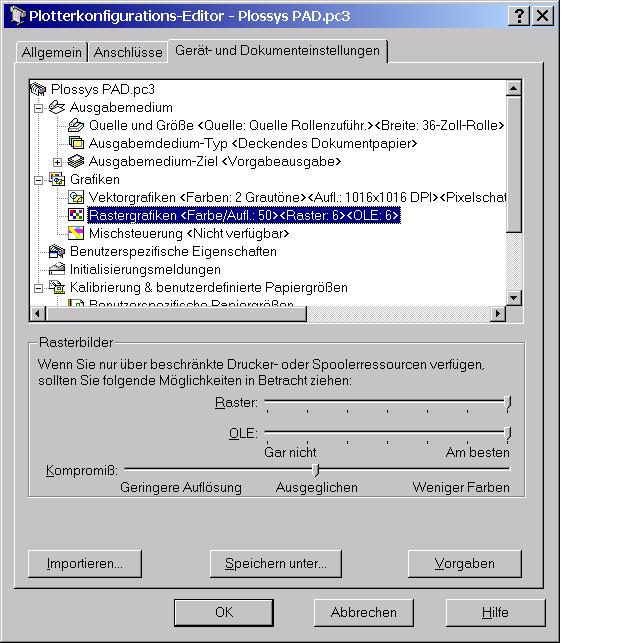The height and width of the screenshot is (643, 640).
Task: Click the Kalibrierung & Papiergrößen node icon
Action: click(x=57, y=287)
